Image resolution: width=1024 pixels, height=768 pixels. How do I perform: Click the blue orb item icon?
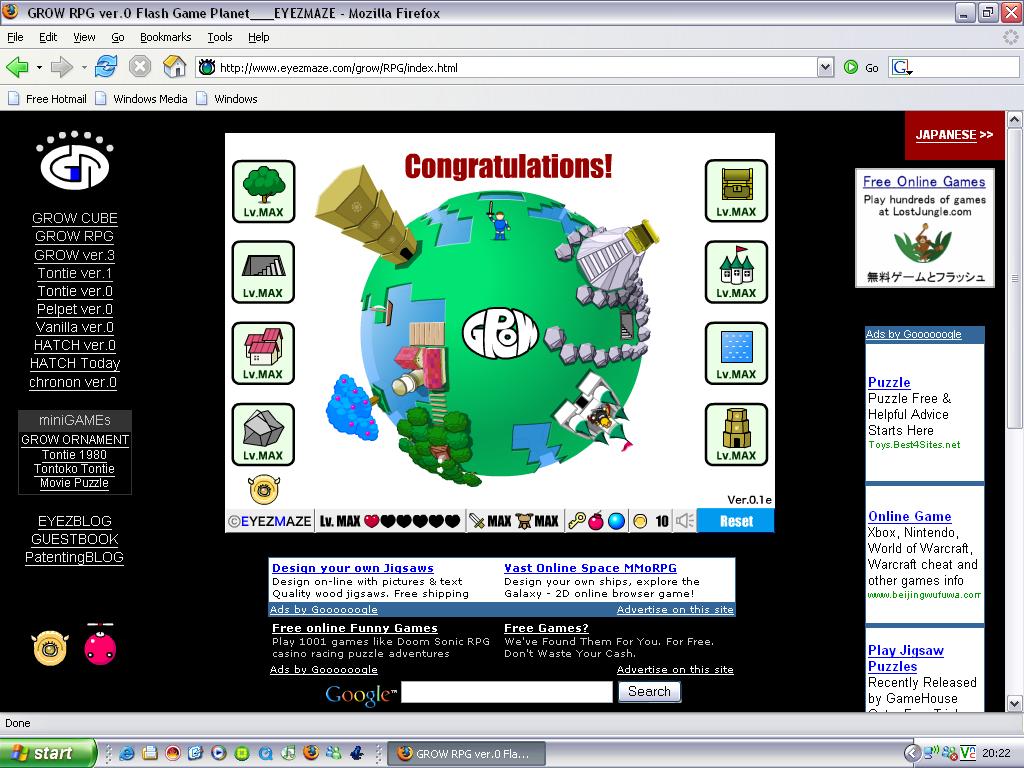pos(616,521)
